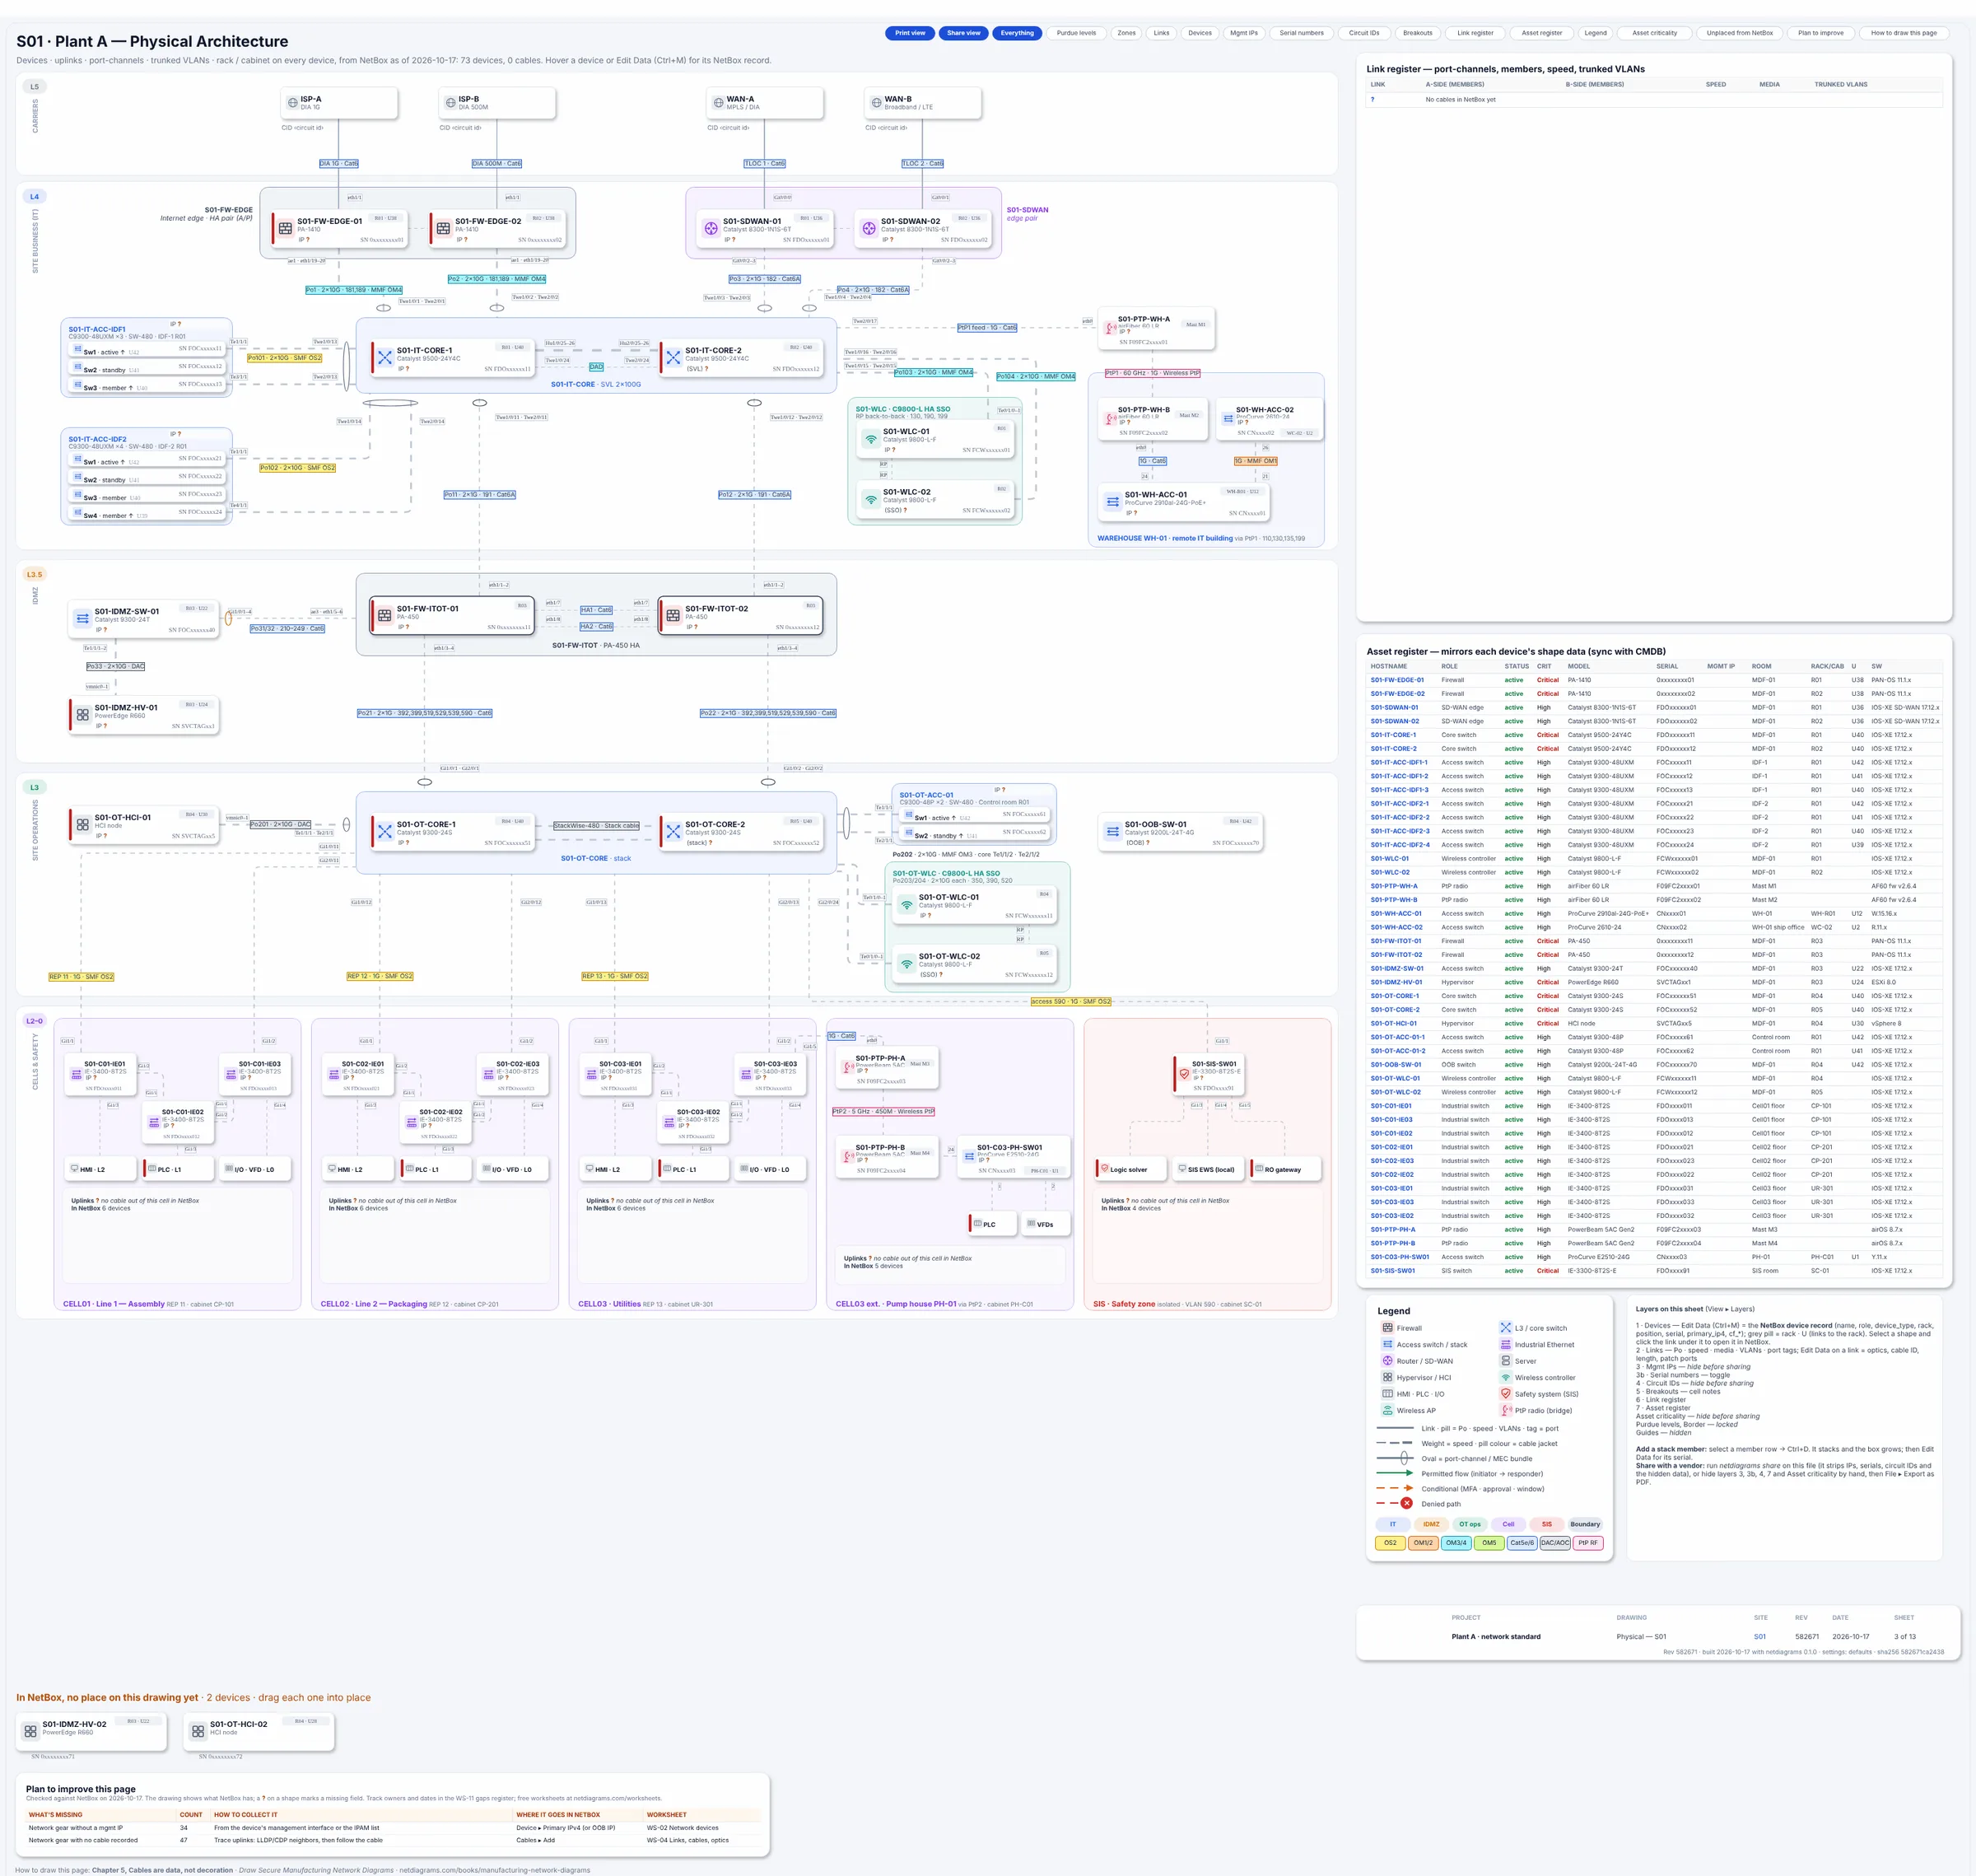Select the firewall icon on S01-FW-ITOT-02
1976x1876 pixels.
pyautogui.click(x=673, y=615)
